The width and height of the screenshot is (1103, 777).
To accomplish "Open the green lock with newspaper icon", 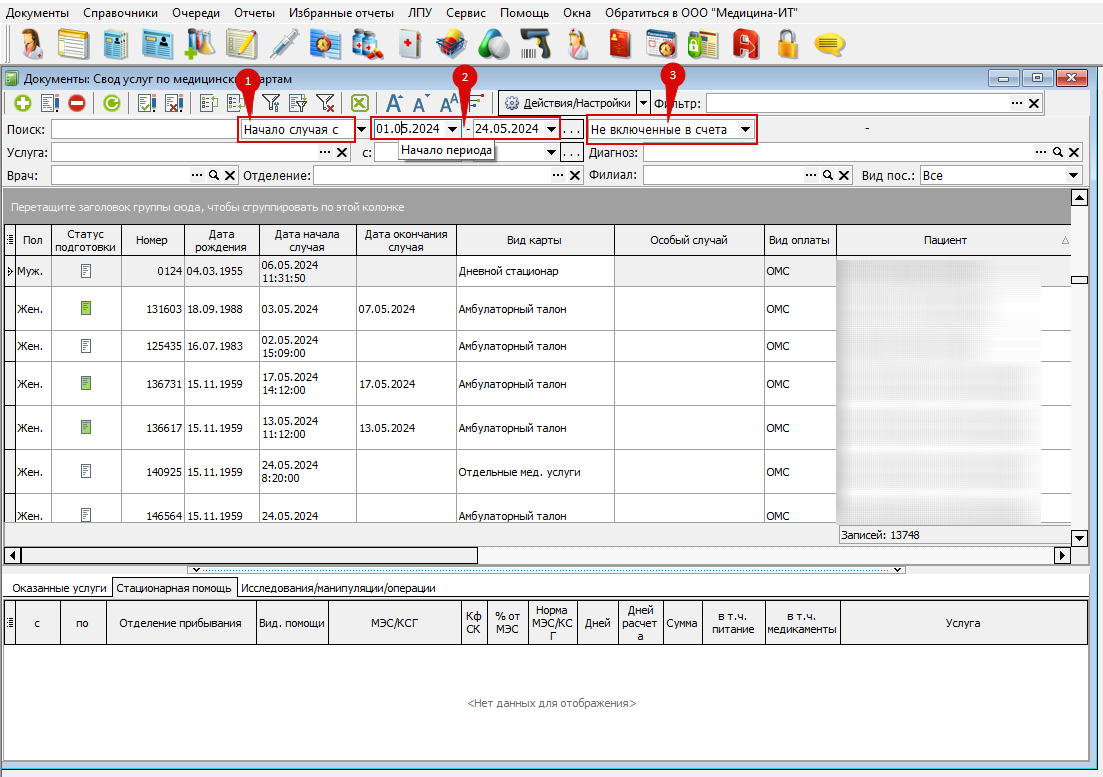I will tap(703, 44).
